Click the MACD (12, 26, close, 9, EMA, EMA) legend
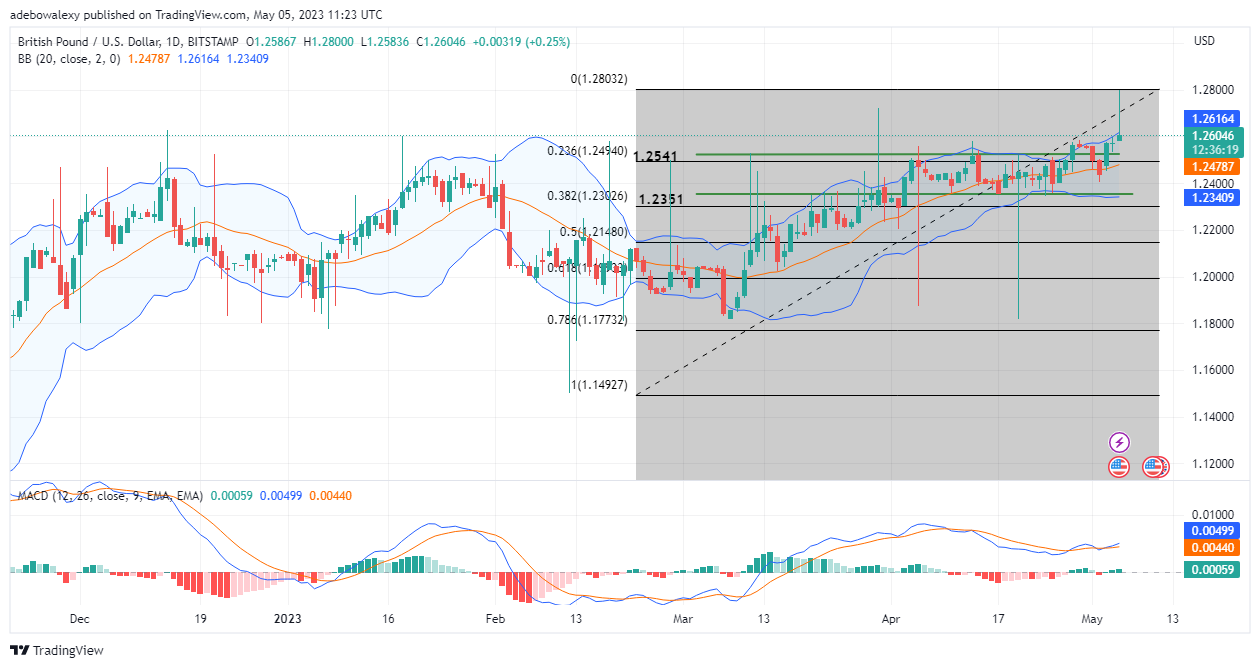The width and height of the screenshot is (1260, 668). 109,495
